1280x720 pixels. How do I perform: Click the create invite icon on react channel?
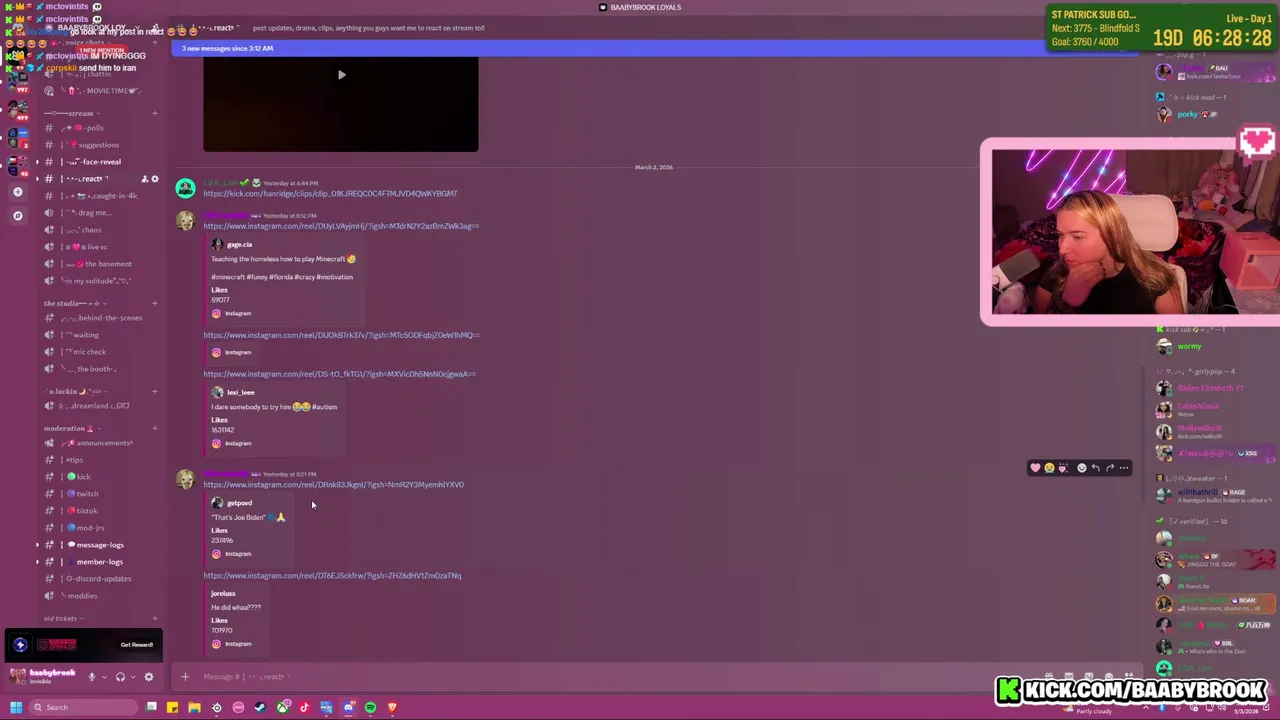(144, 179)
